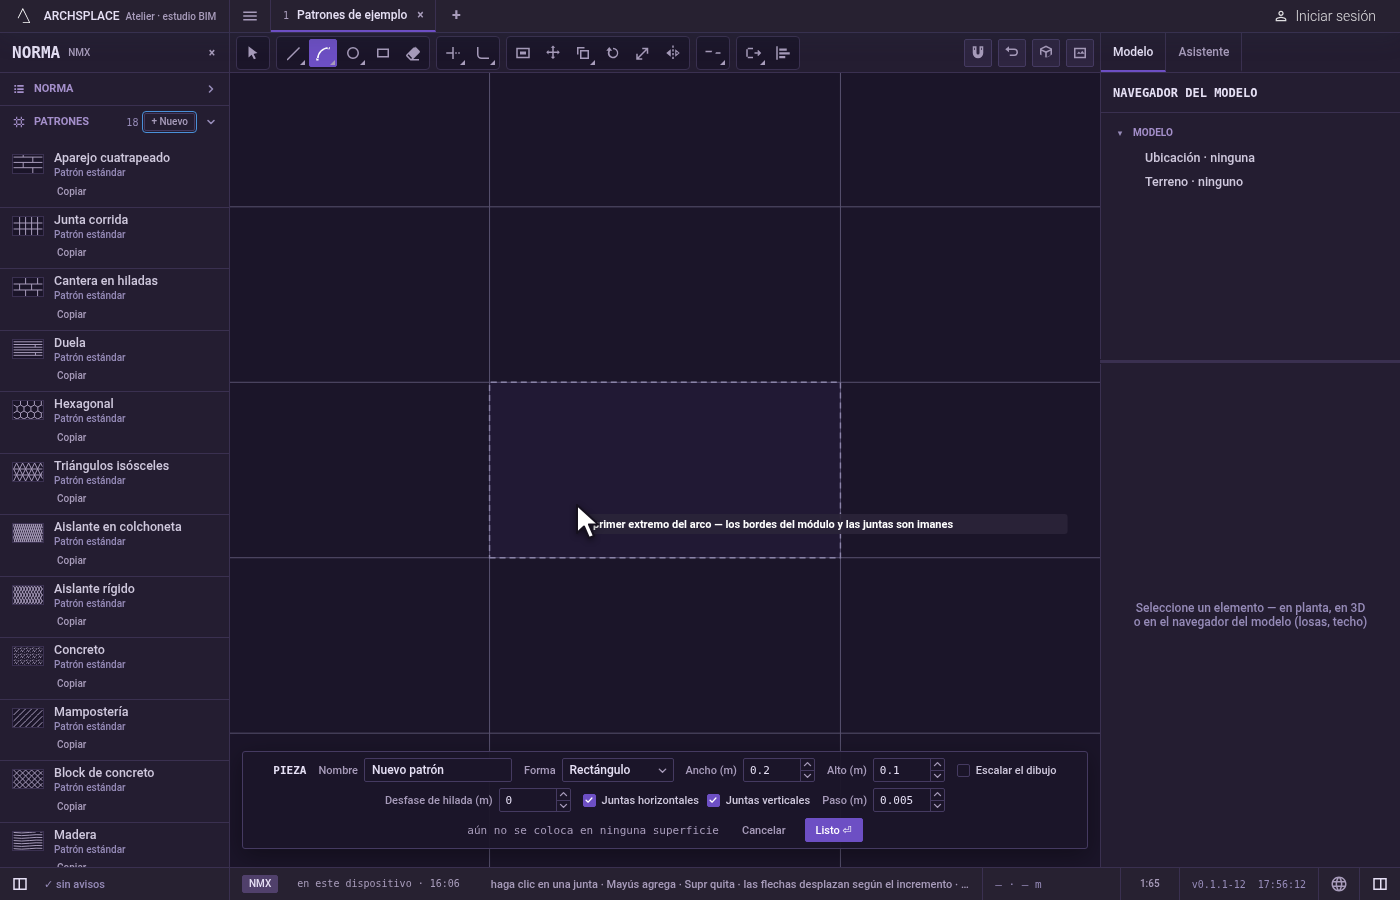Click the move tool icon

[553, 53]
